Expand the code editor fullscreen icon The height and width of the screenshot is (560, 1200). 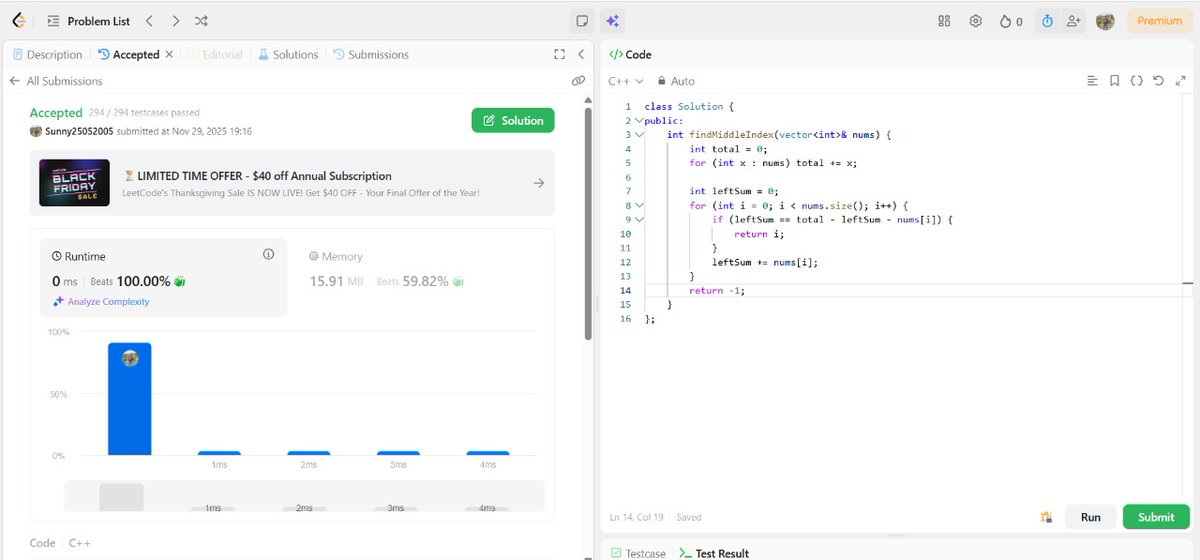1181,81
